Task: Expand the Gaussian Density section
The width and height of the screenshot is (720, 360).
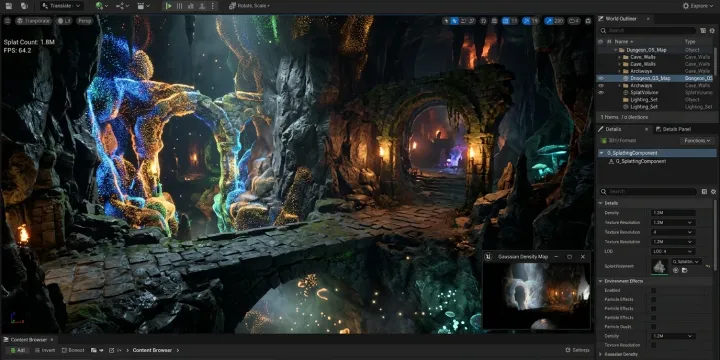Action: coord(601,354)
